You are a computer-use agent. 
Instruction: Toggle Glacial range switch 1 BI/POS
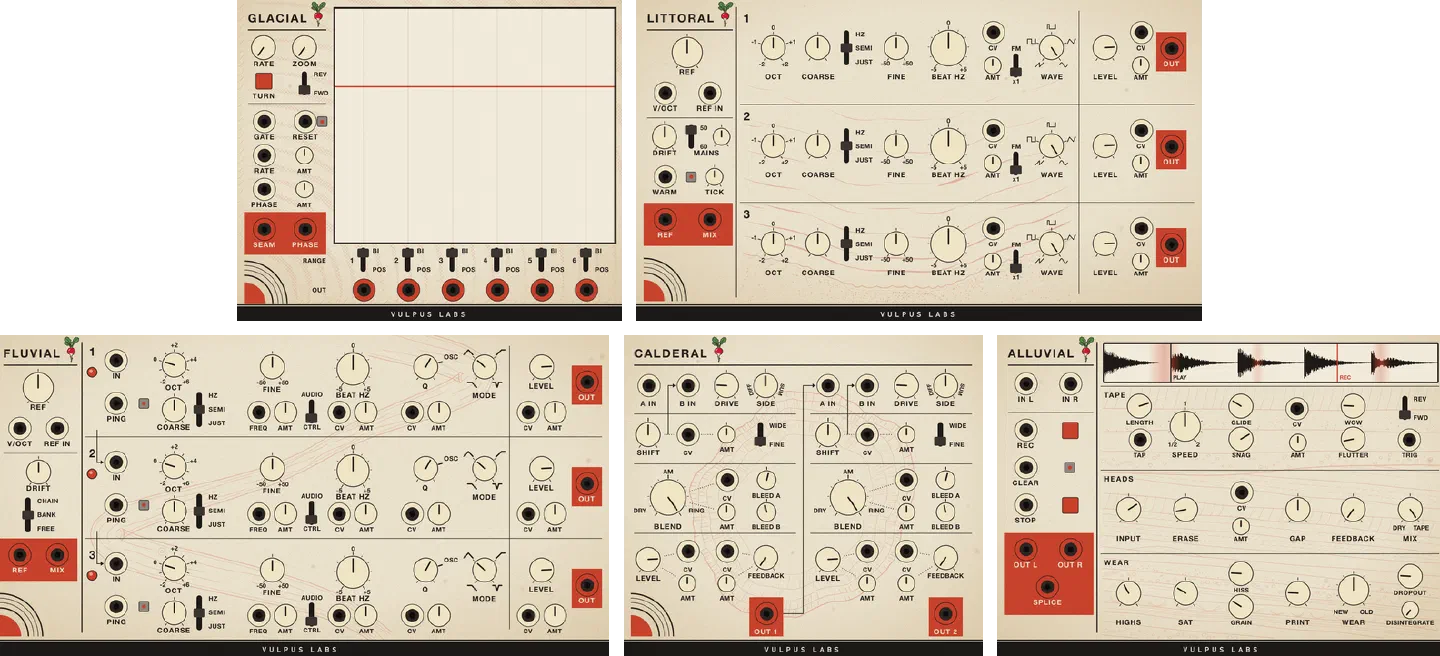point(363,260)
